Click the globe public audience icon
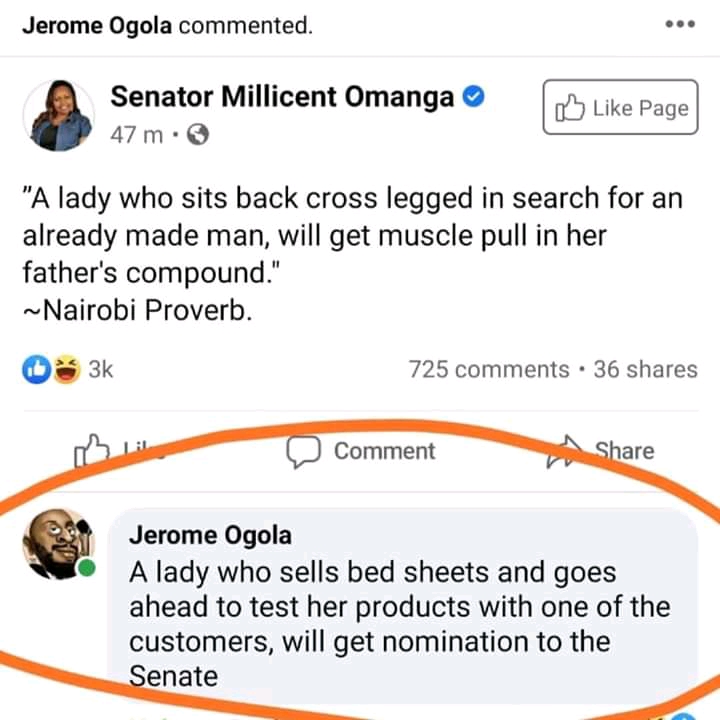The width and height of the screenshot is (720, 720). (198, 134)
